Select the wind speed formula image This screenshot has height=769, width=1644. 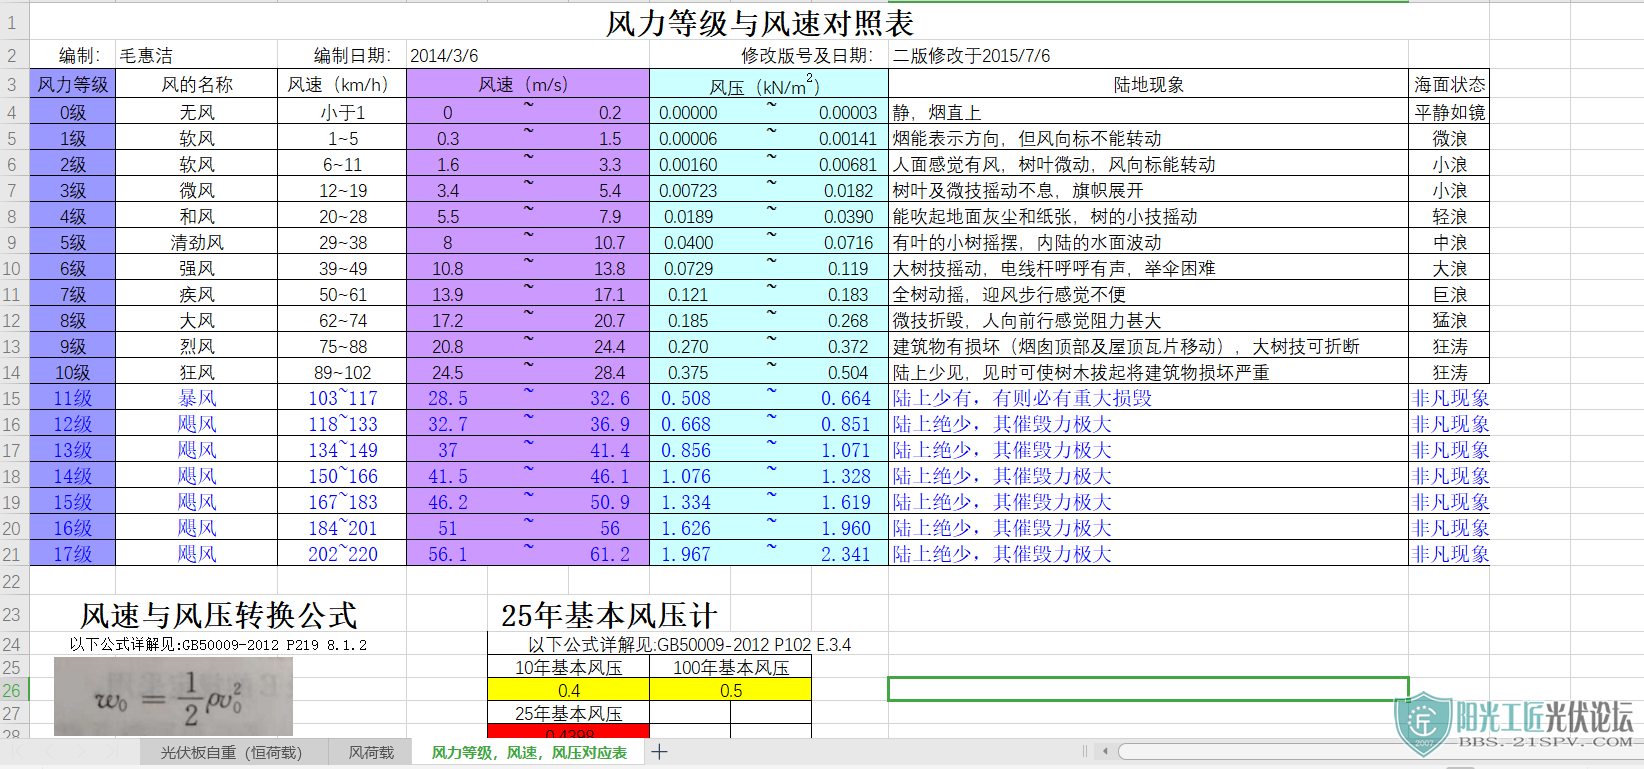point(173,697)
